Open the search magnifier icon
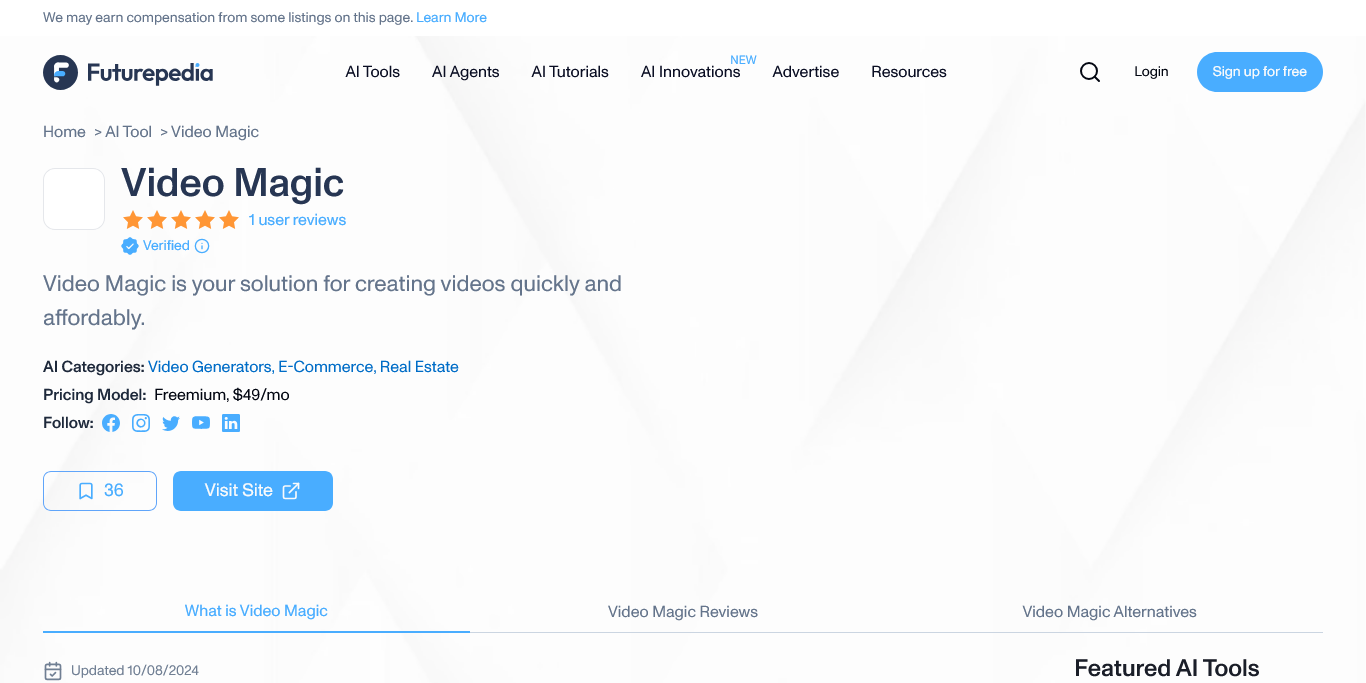 tap(1090, 72)
